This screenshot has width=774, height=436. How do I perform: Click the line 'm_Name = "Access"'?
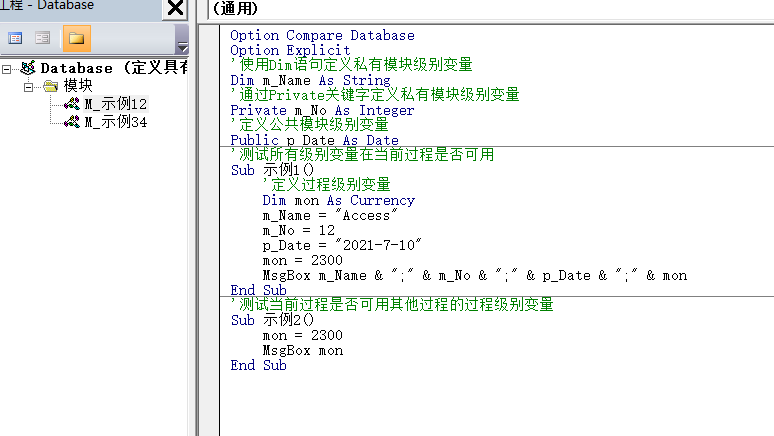click(330, 216)
